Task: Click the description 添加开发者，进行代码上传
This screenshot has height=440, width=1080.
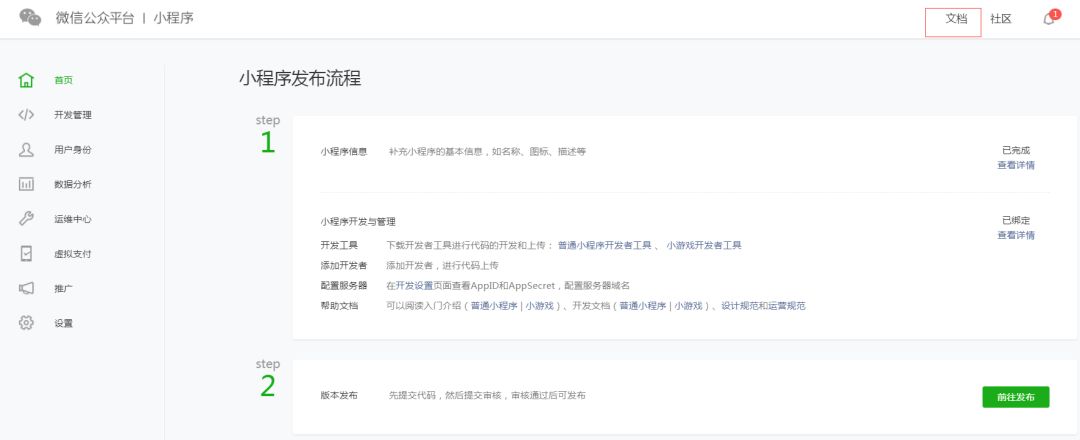Action: (442, 266)
